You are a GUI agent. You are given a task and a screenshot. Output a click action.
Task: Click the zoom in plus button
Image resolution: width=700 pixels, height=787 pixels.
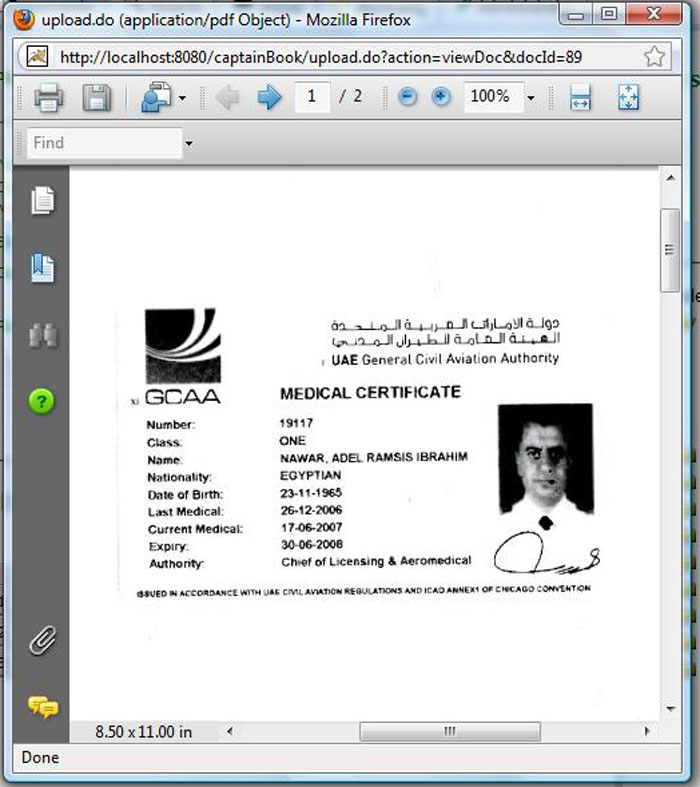(x=440, y=97)
